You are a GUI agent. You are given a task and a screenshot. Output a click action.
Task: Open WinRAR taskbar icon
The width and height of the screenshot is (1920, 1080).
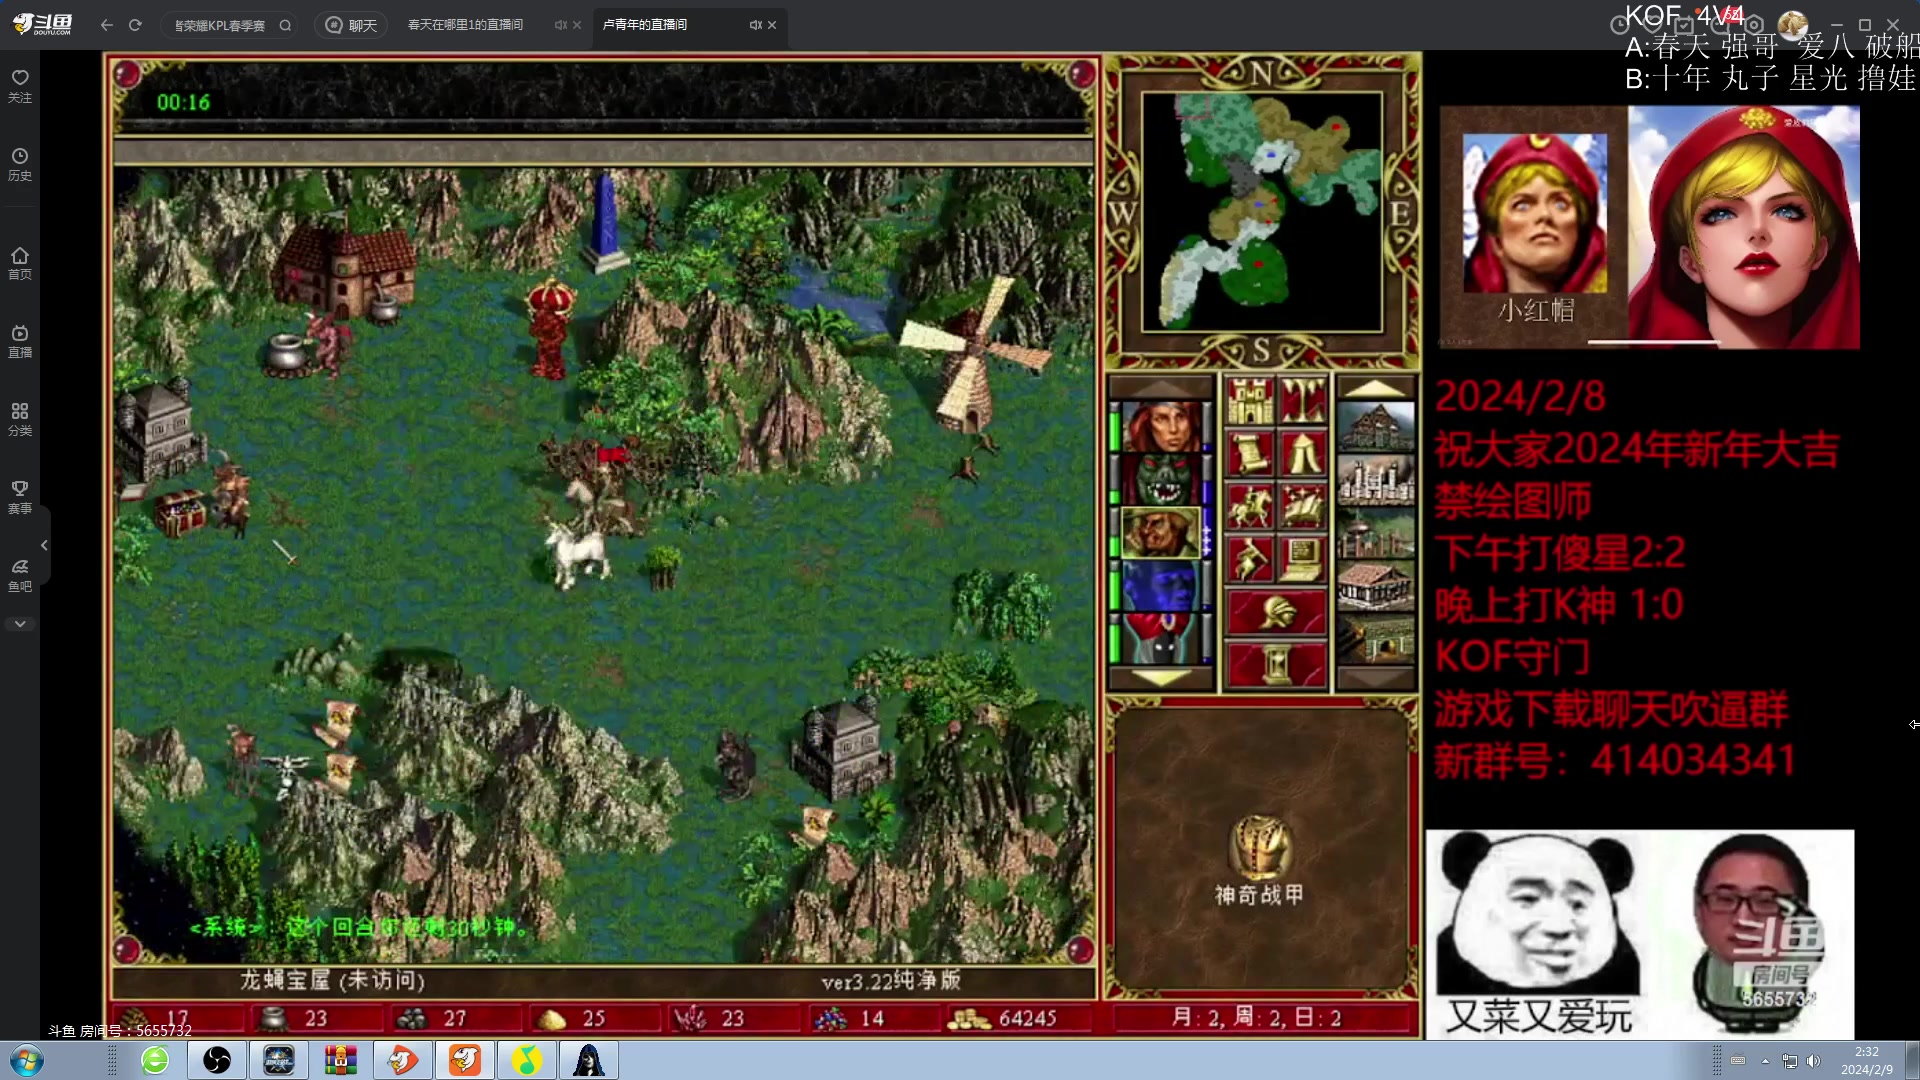[341, 1060]
